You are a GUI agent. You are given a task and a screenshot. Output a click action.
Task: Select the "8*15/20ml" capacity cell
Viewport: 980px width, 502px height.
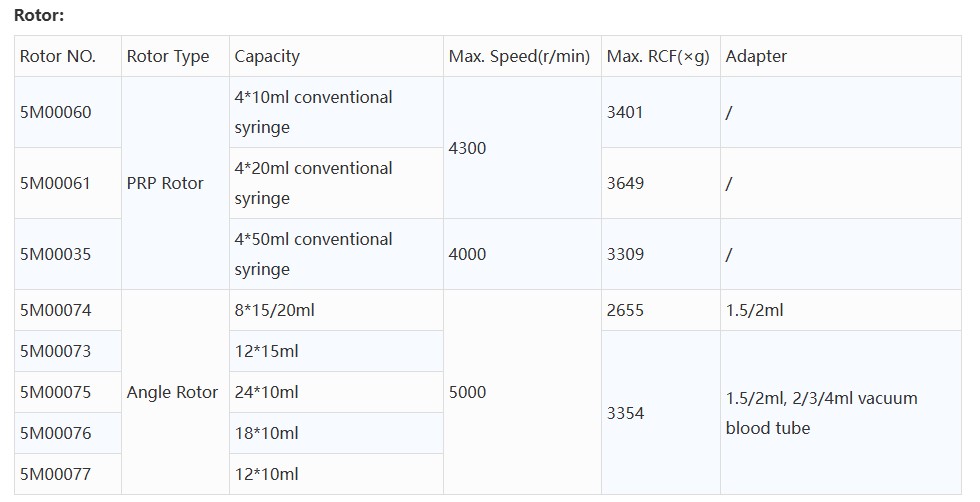pos(275,310)
